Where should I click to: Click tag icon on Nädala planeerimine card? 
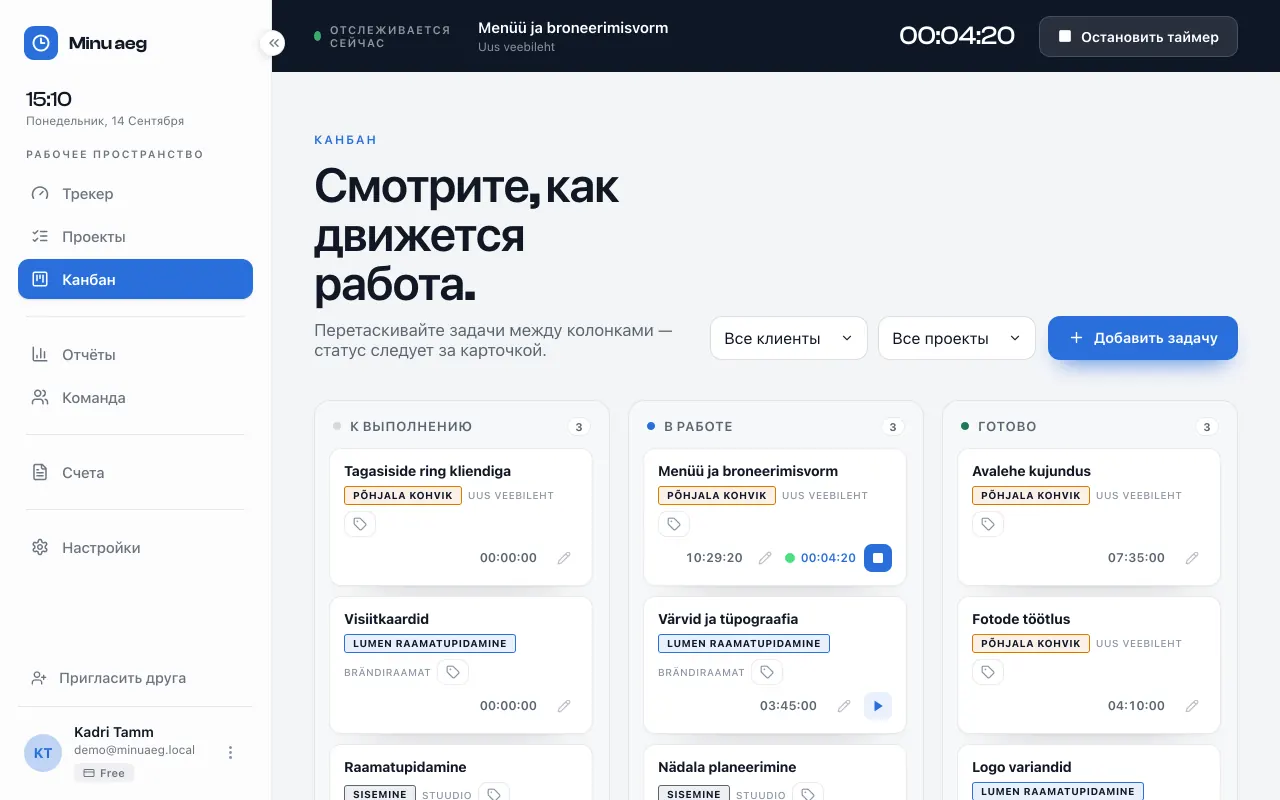[808, 794]
